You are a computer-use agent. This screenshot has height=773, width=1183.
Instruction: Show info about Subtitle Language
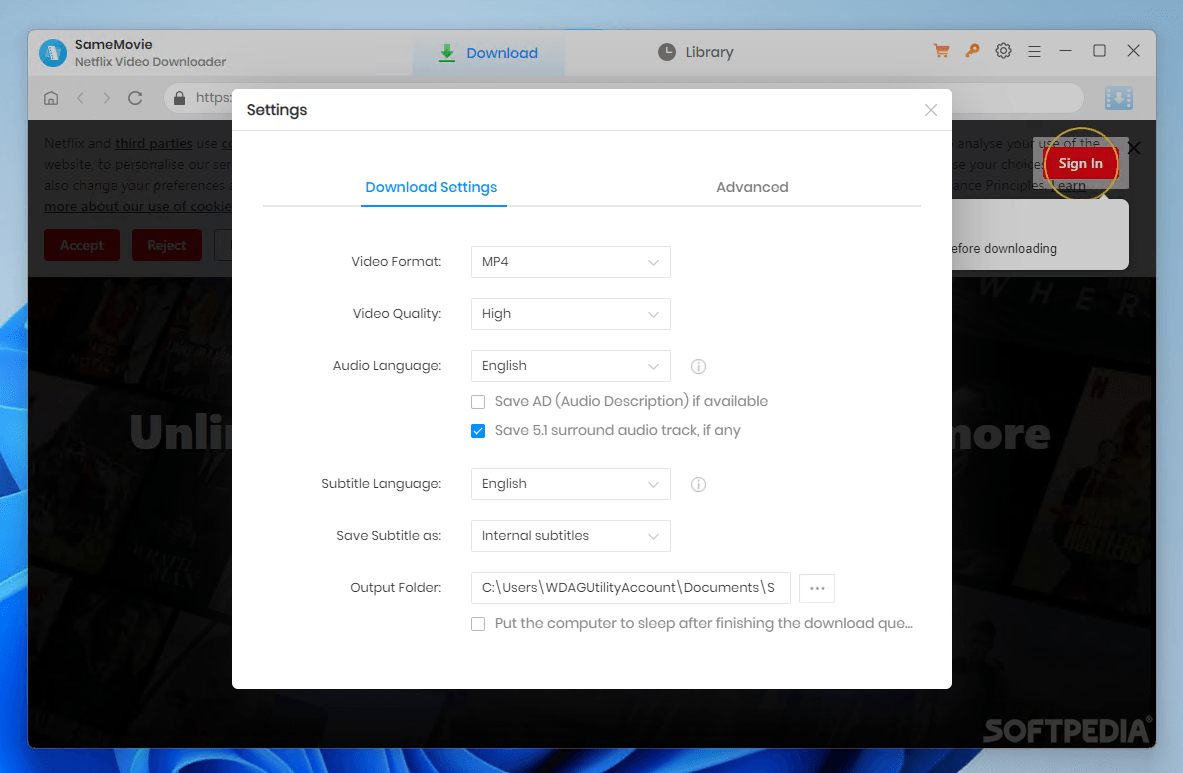pos(699,484)
